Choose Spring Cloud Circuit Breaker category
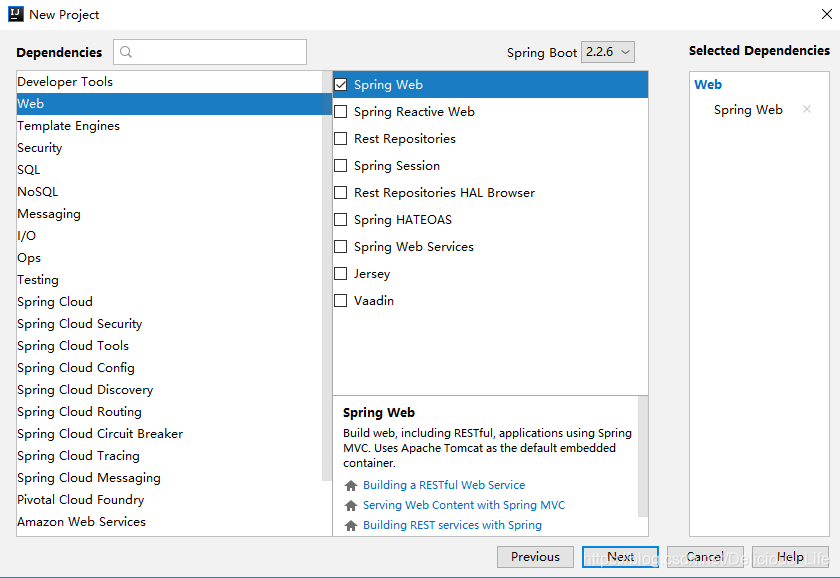 coord(169,433)
